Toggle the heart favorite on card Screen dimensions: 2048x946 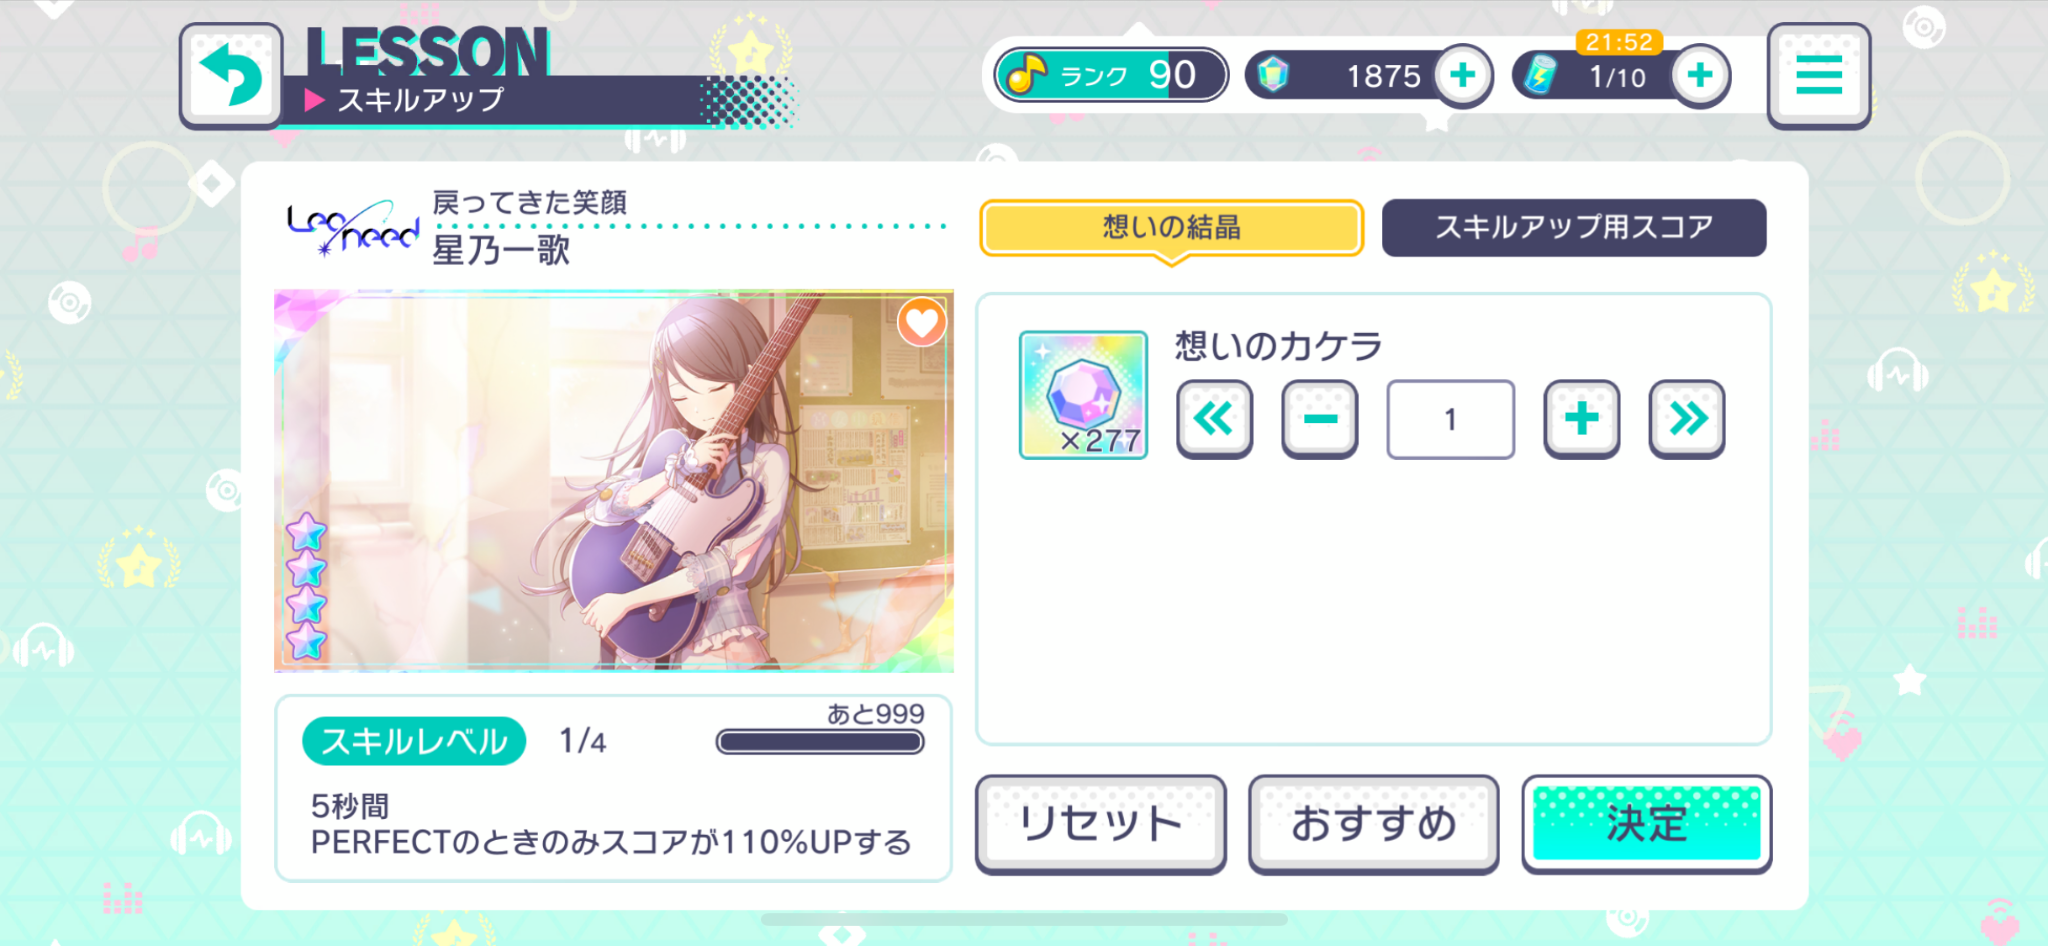click(921, 322)
